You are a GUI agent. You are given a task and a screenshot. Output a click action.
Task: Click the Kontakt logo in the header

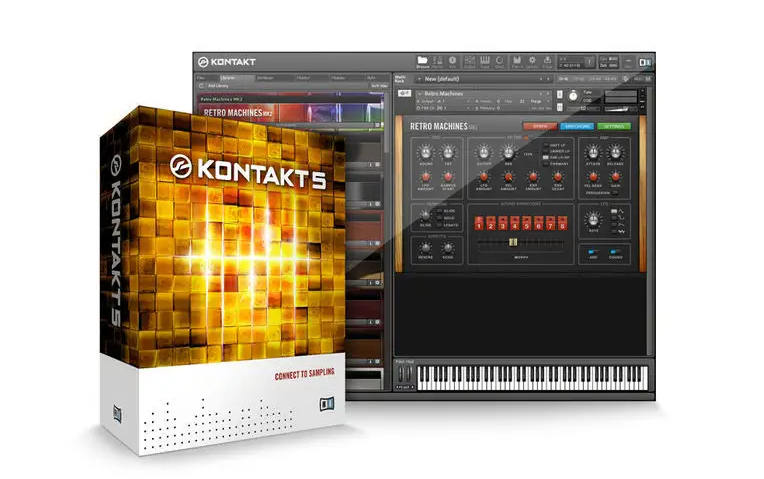227,62
